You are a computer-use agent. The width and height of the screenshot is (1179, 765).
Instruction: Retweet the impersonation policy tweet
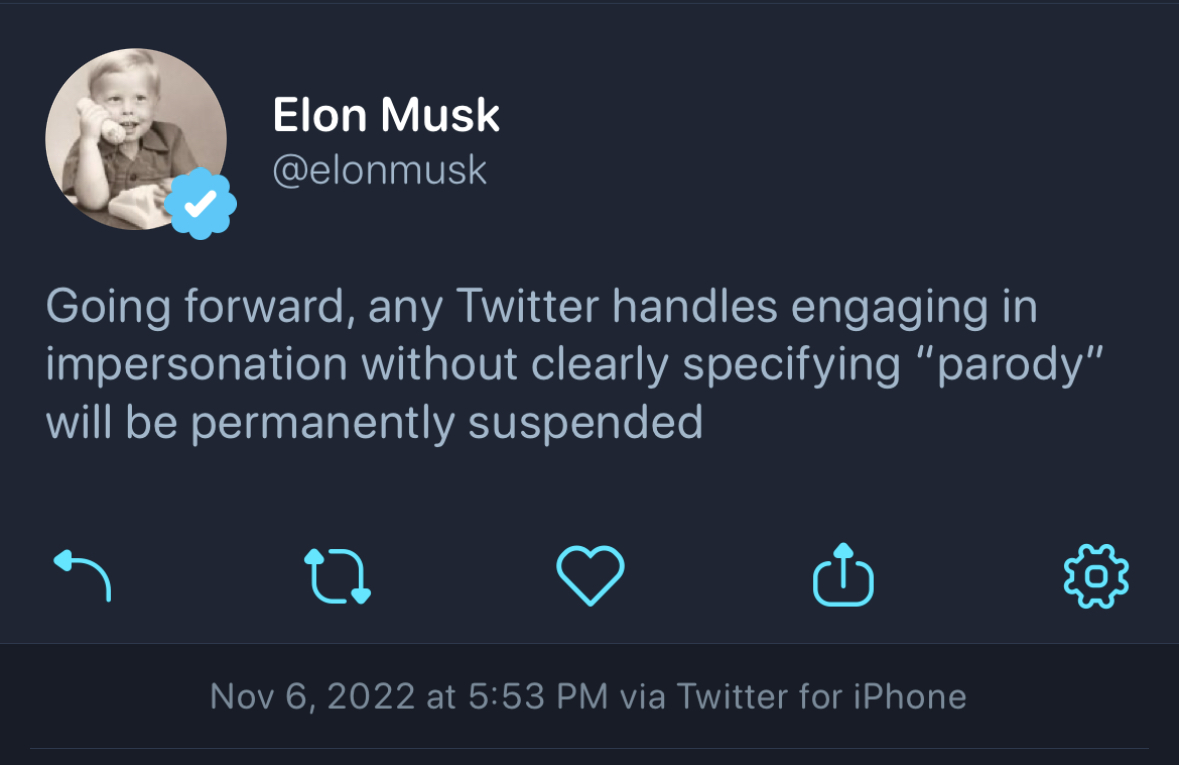tap(337, 574)
